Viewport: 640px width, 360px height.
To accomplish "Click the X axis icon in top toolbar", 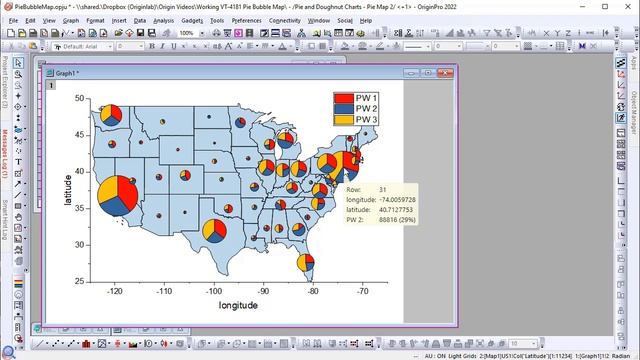I will coord(547,33).
